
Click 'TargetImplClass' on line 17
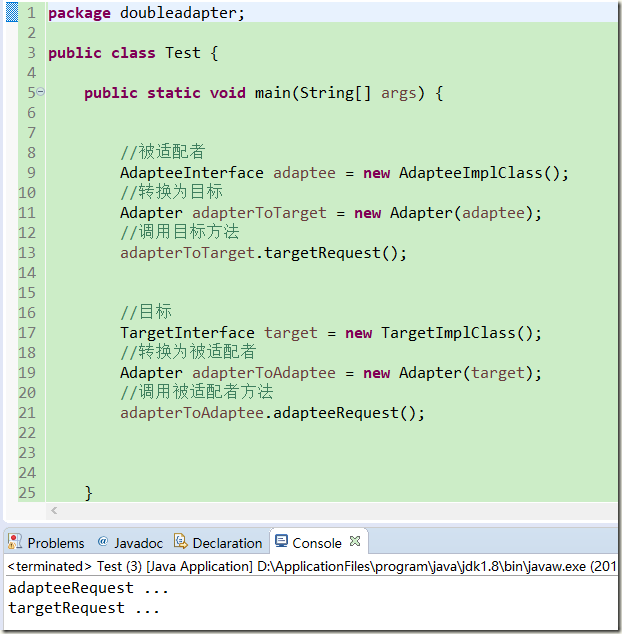click(x=448, y=333)
